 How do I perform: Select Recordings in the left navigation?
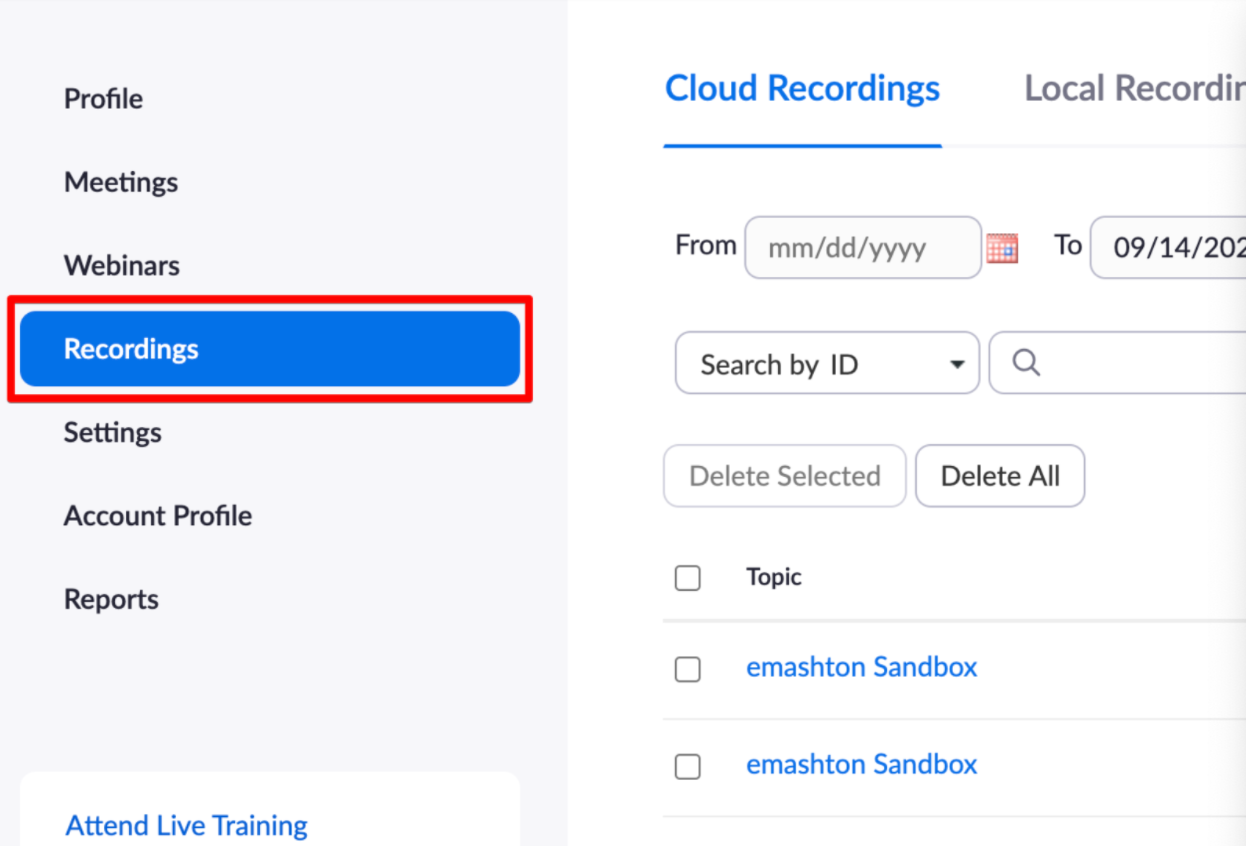click(x=270, y=349)
